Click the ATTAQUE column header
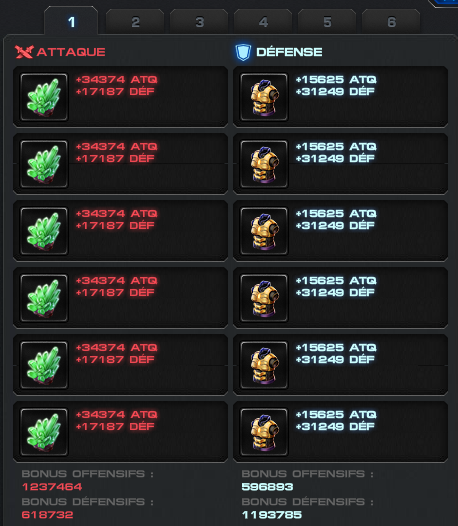 pos(71,52)
